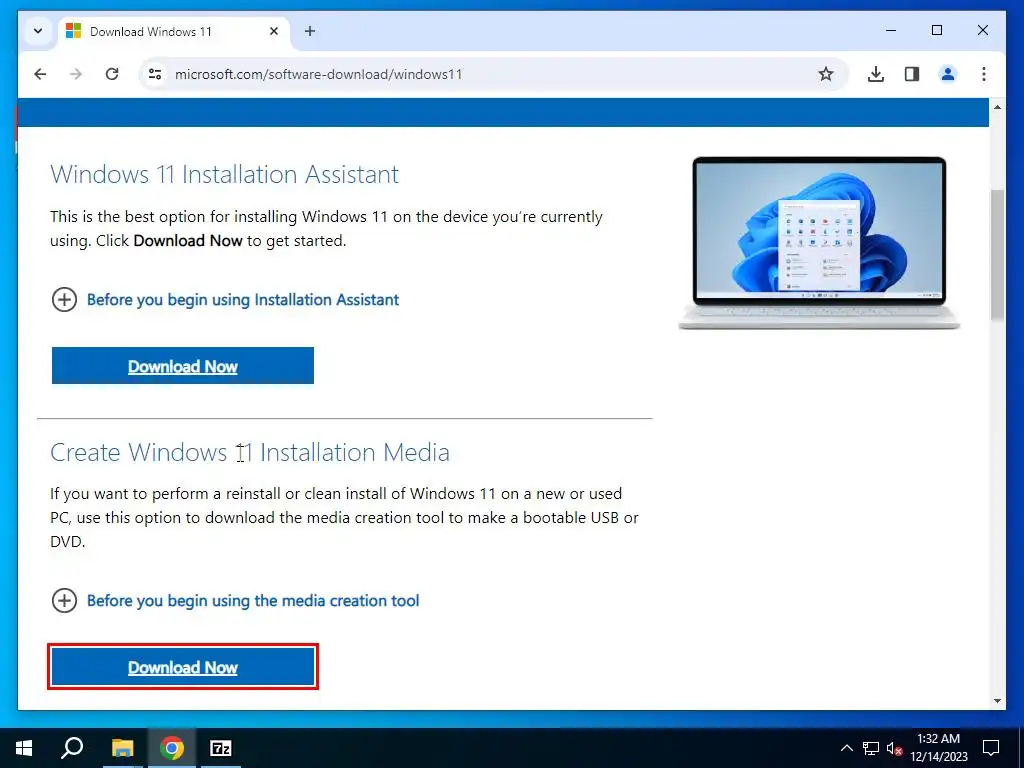Bookmark this page with the star icon
Screen dimensions: 1024x768
pos(825,74)
